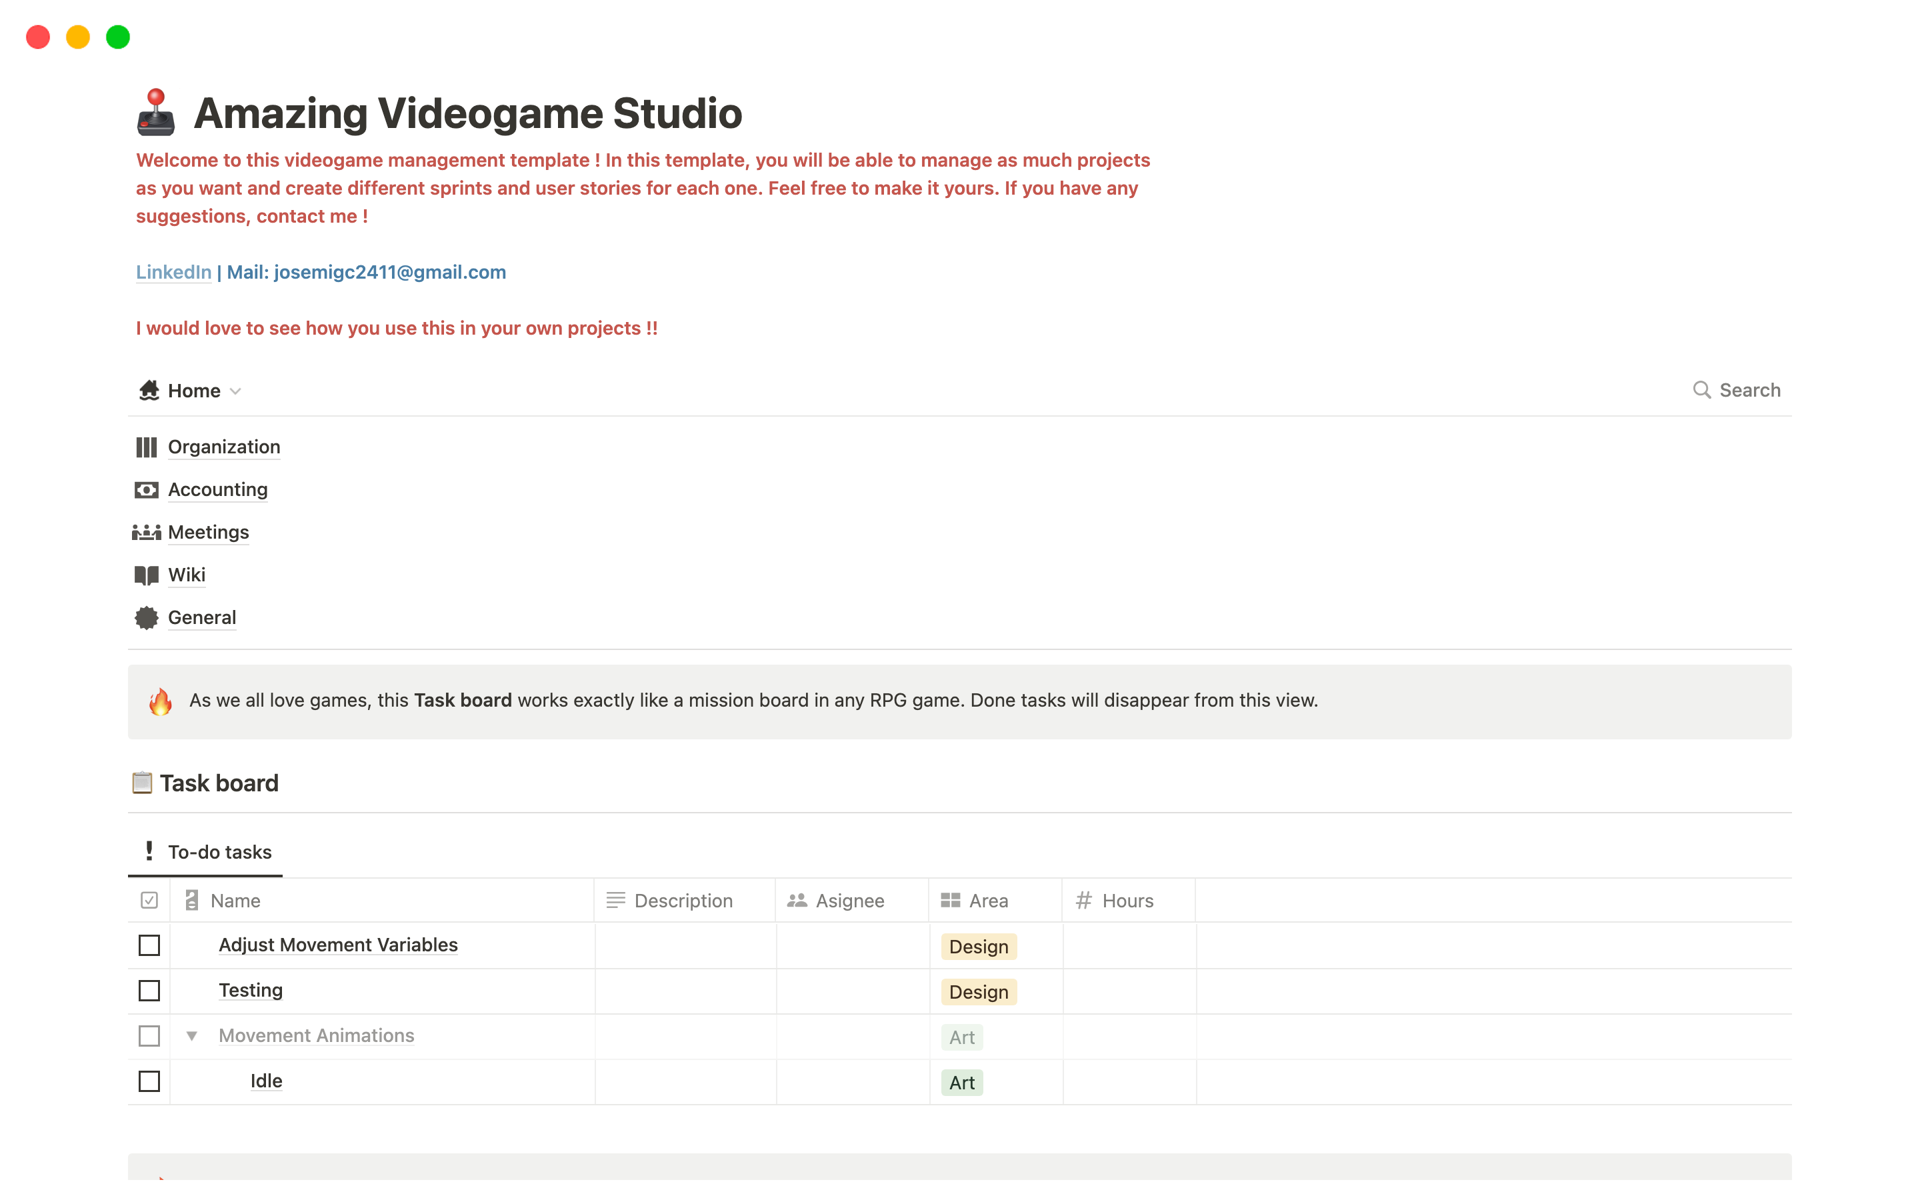This screenshot has height=1200, width=1920.
Task: Click the Task board clipboard icon
Action: (142, 783)
